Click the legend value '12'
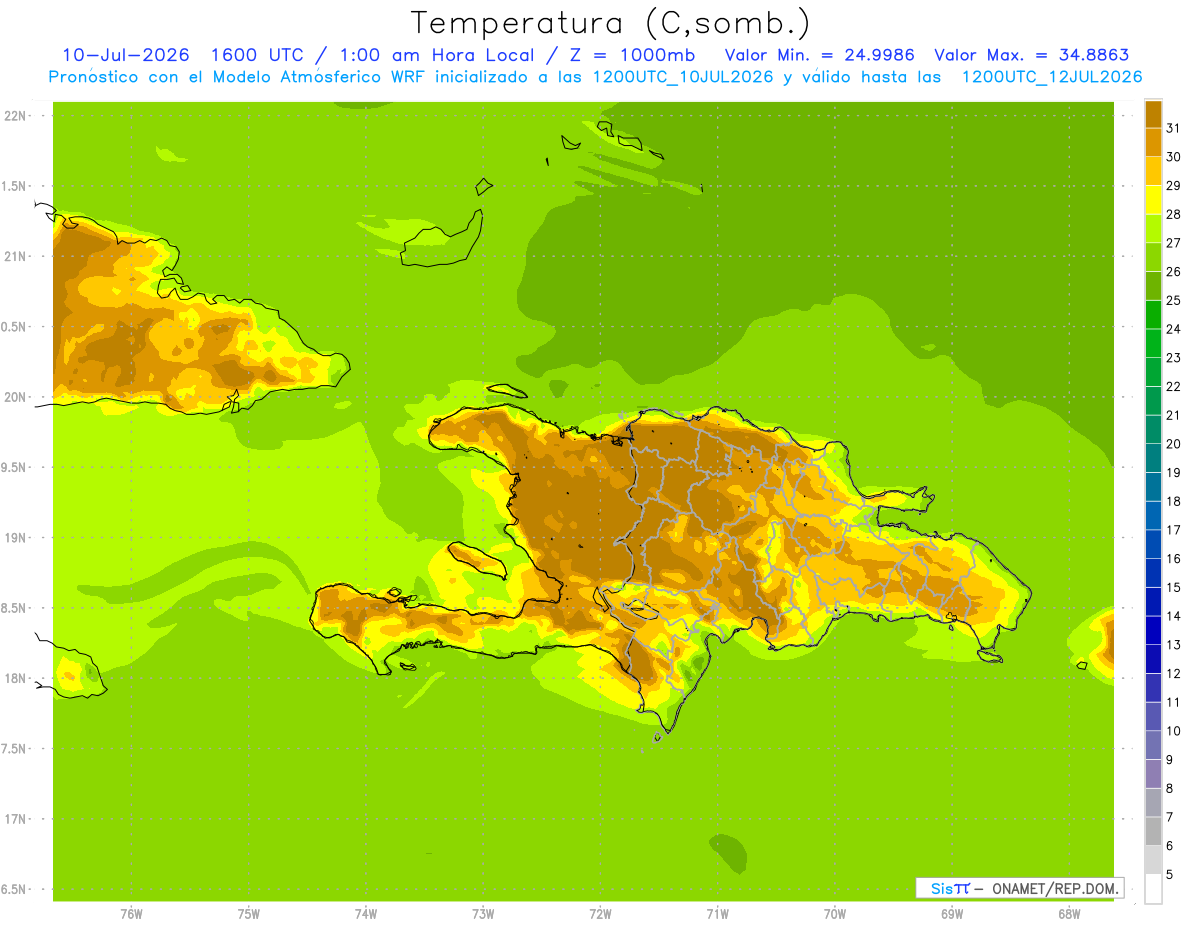This screenshot has width=1200, height=927. click(x=1174, y=673)
